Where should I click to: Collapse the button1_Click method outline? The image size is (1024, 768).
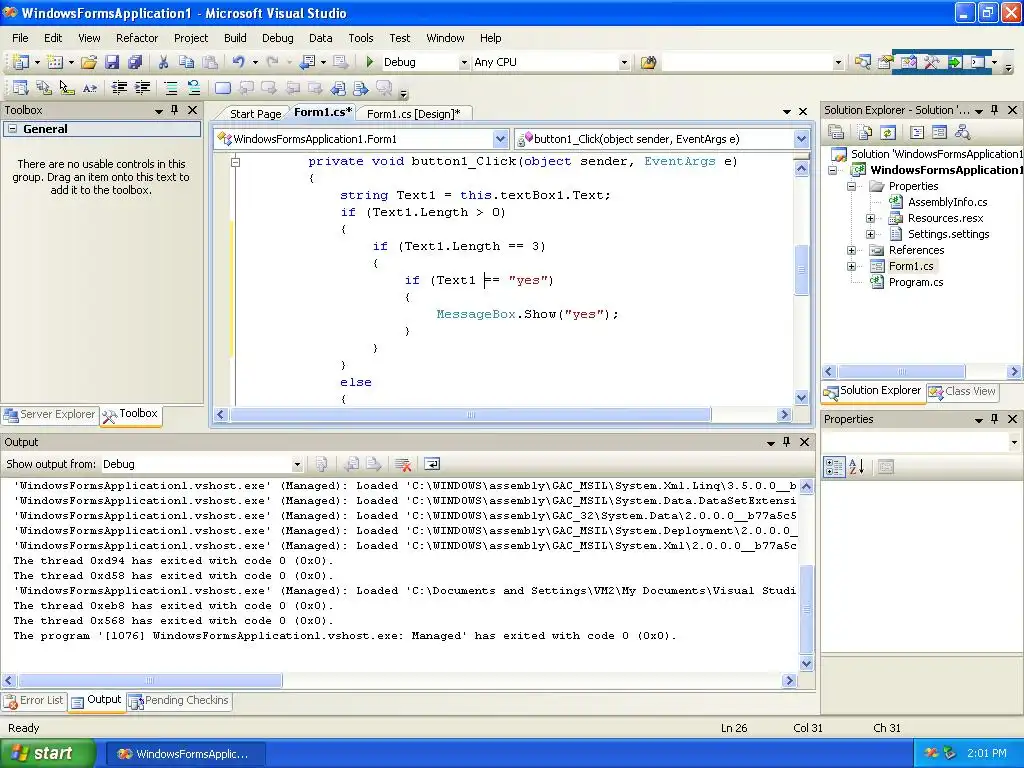click(236, 161)
